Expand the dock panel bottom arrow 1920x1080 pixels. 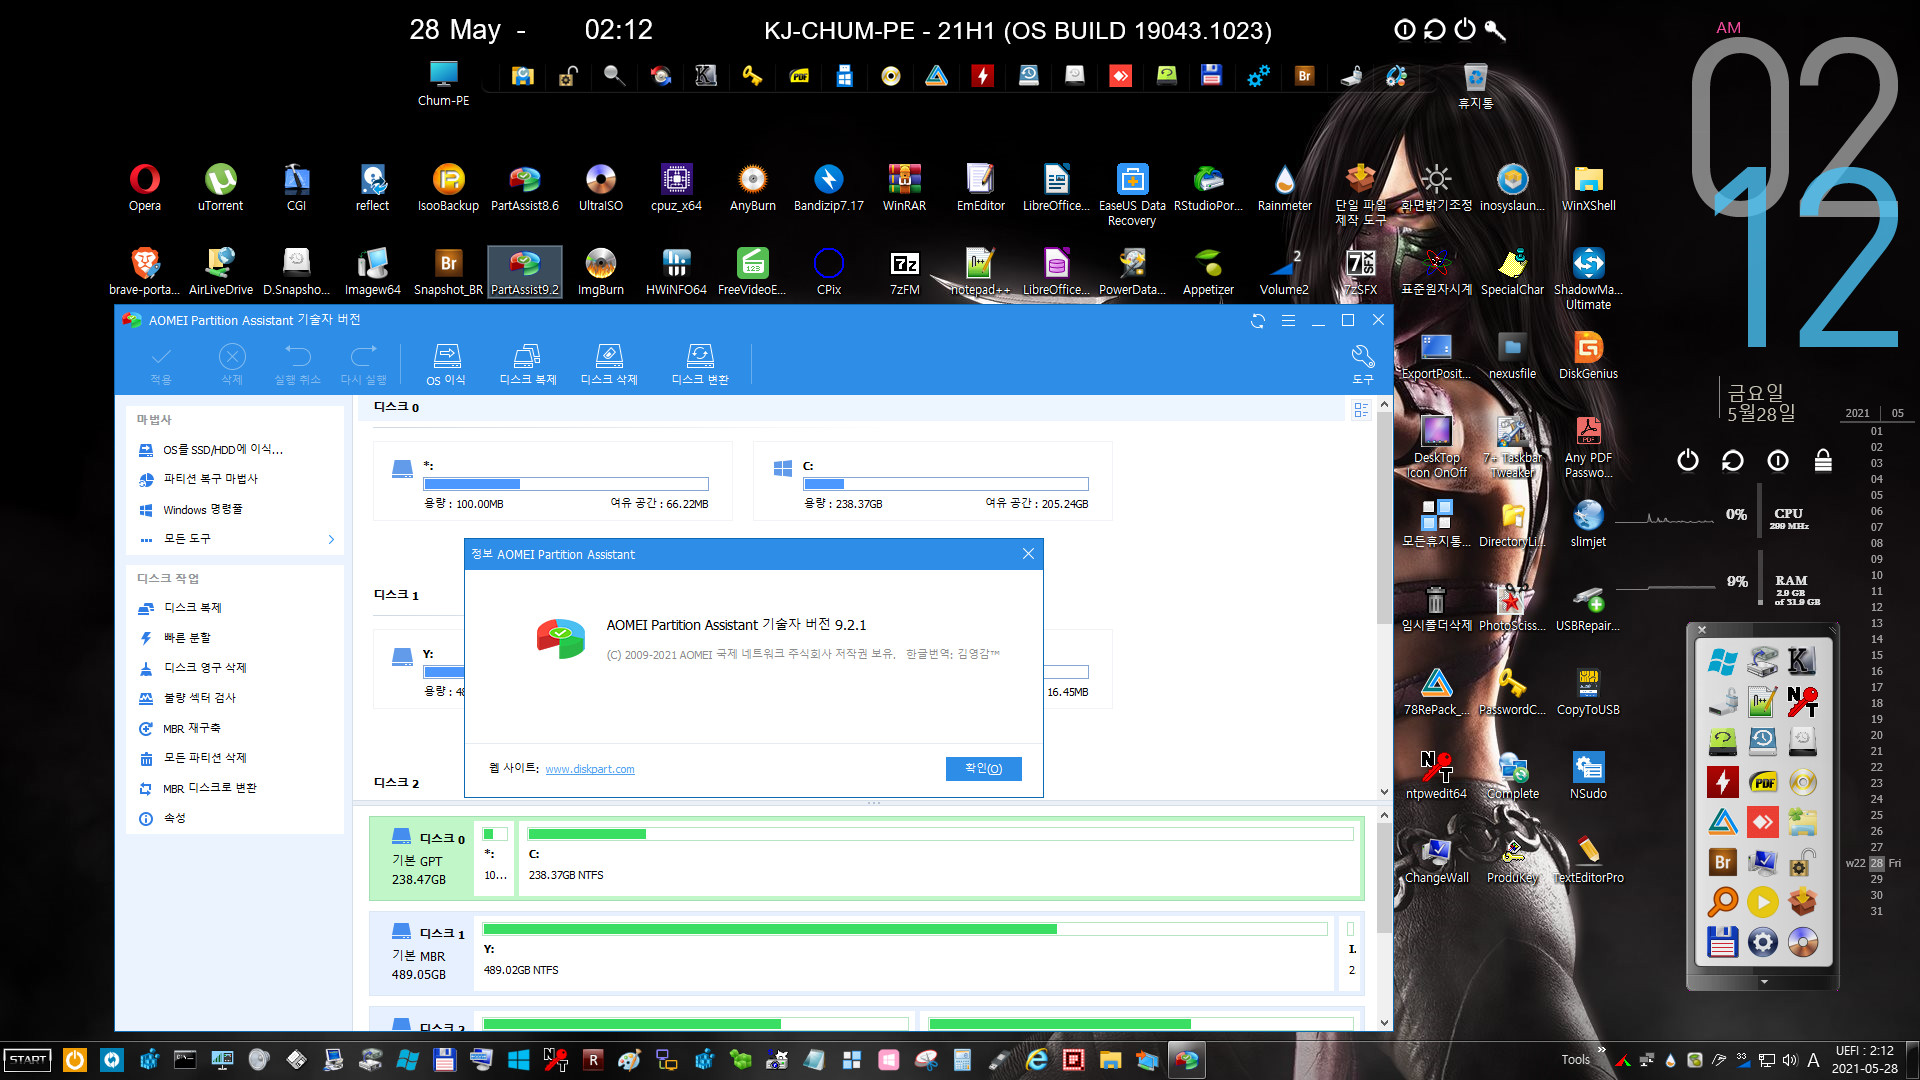point(1764,982)
